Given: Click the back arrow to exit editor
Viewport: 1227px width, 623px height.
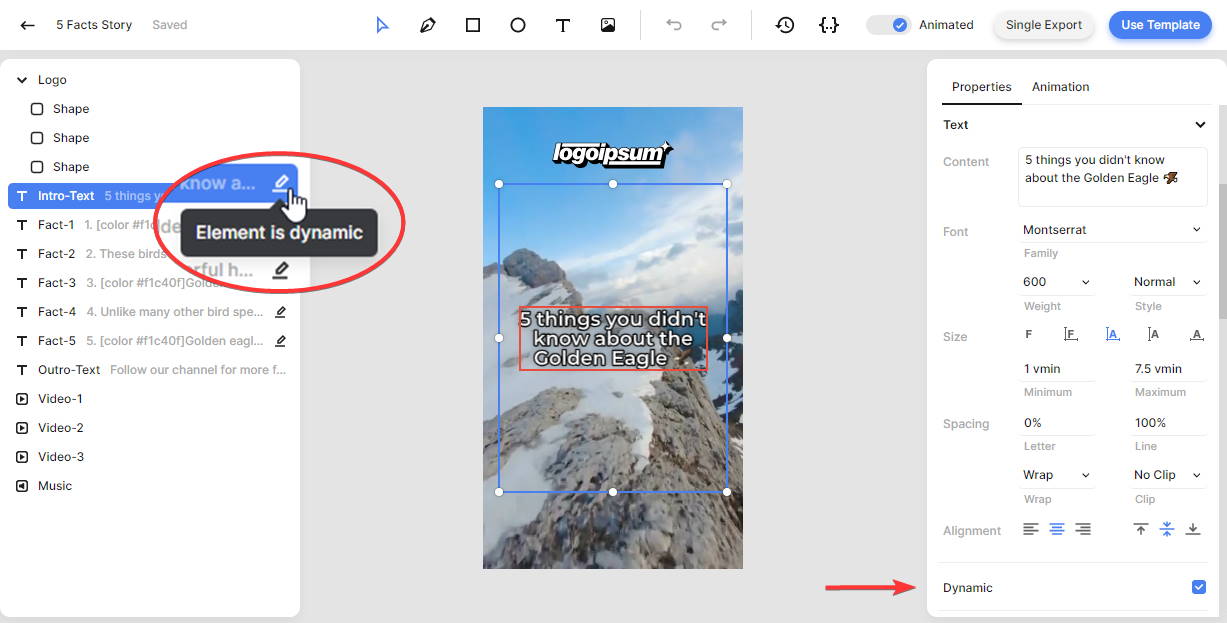Looking at the screenshot, I should click(x=28, y=25).
